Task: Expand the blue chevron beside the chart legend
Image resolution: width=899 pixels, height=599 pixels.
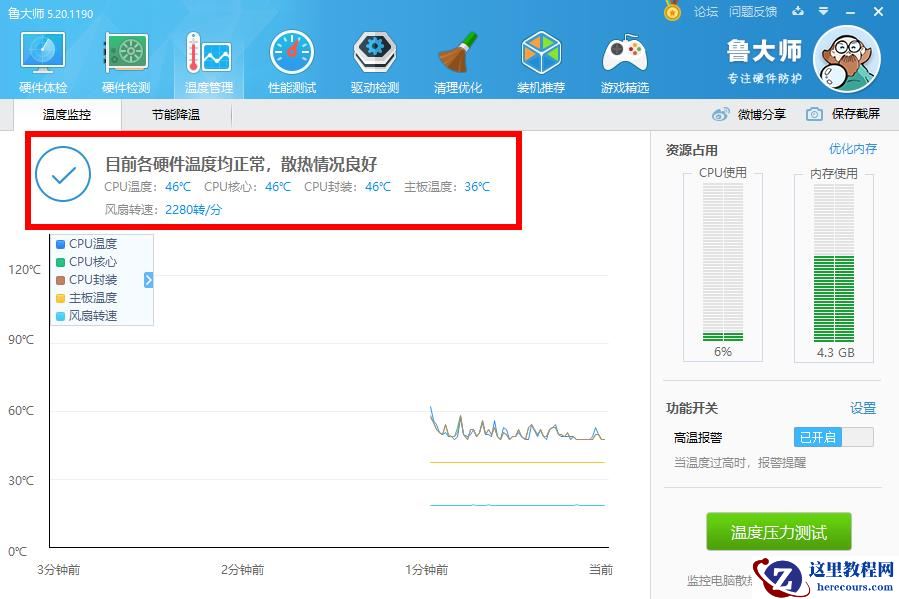Action: [148, 281]
